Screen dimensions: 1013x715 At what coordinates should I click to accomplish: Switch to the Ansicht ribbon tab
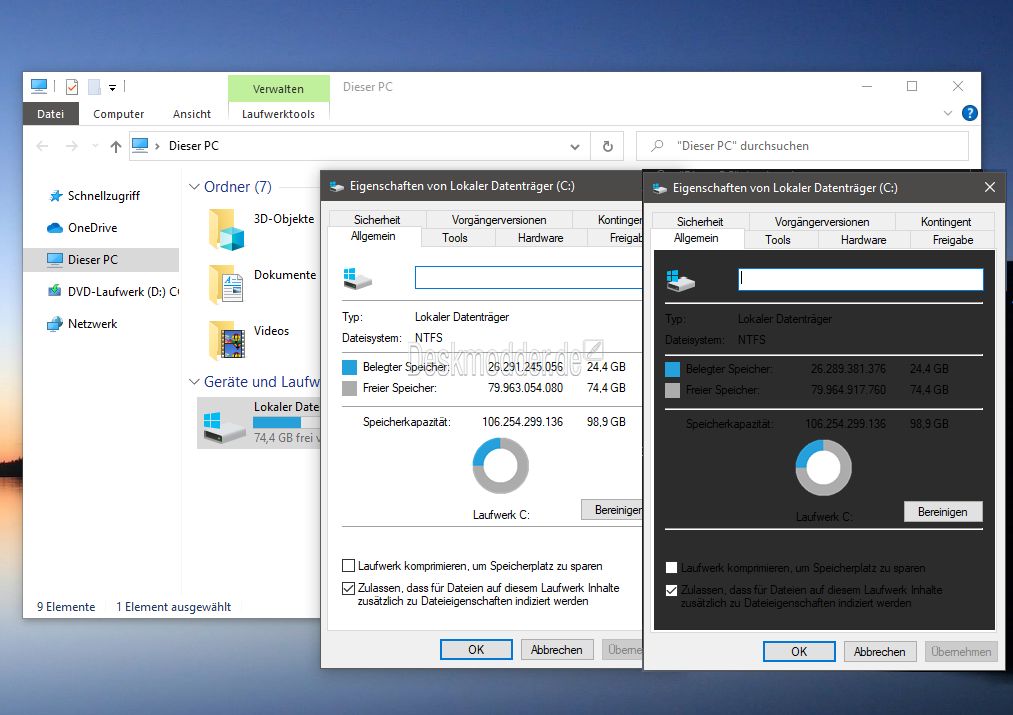click(x=192, y=114)
